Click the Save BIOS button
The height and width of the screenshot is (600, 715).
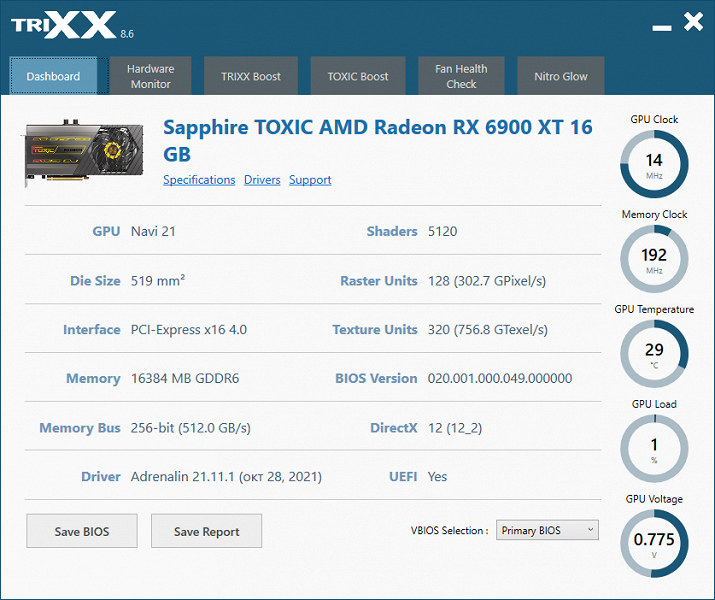point(82,531)
